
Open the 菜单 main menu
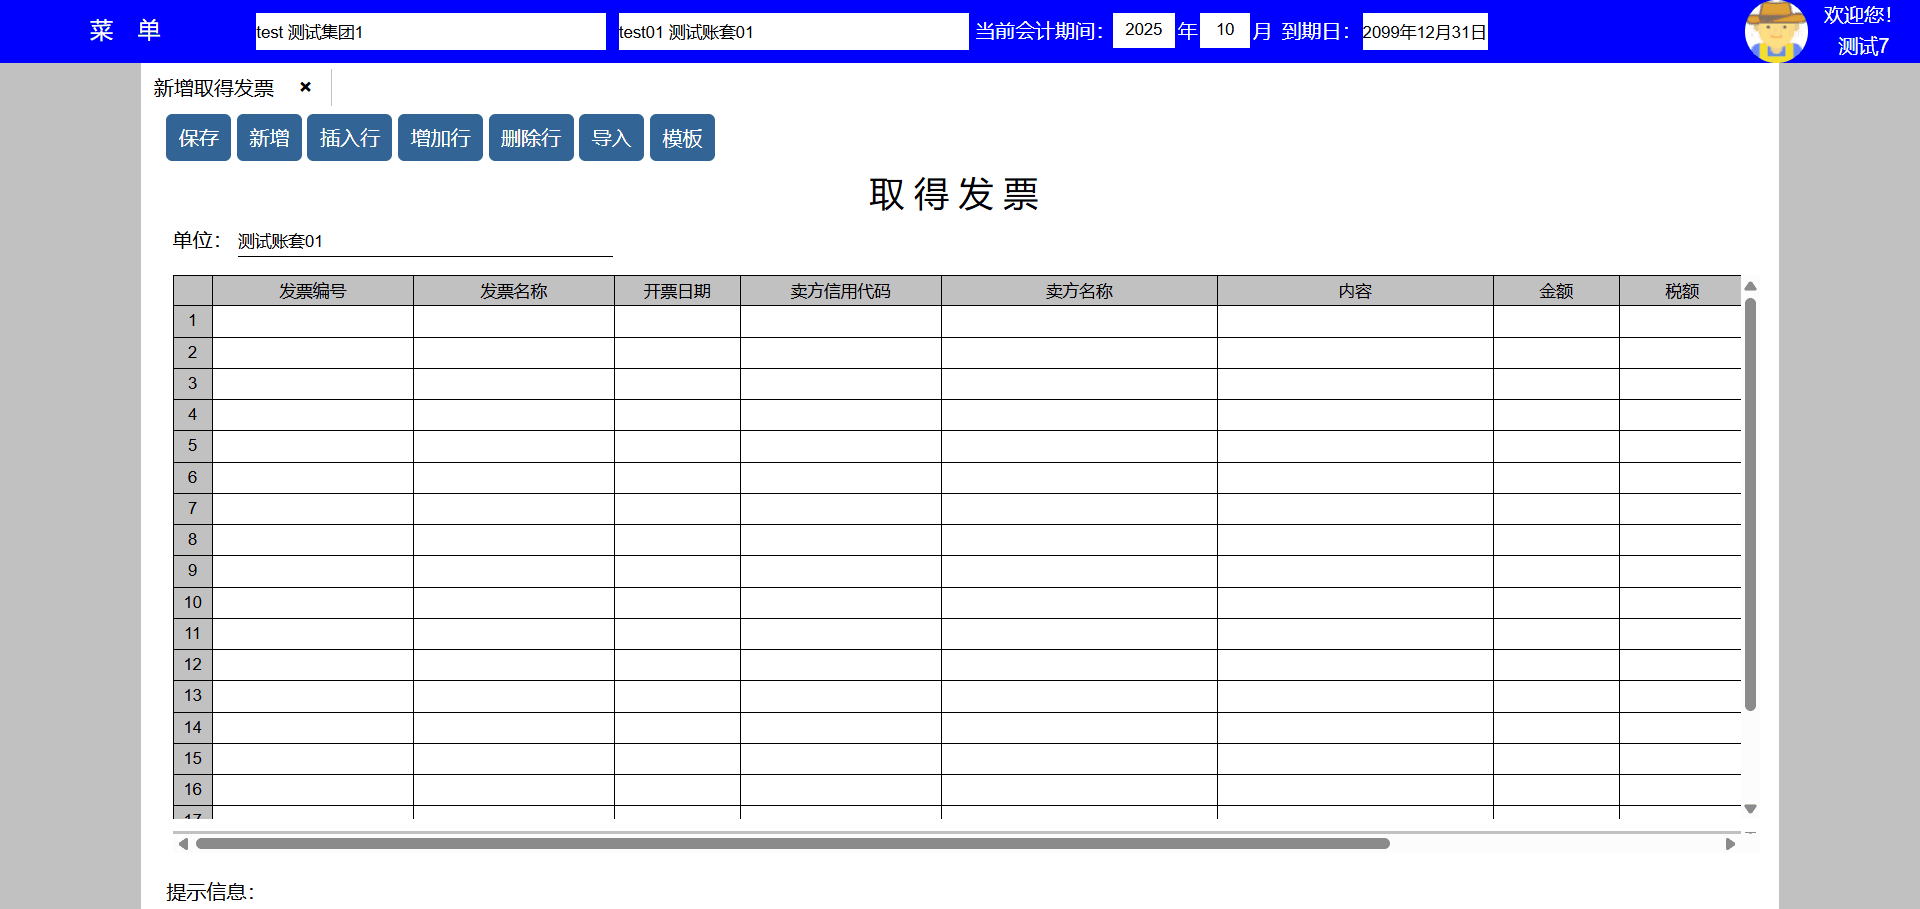pyautogui.click(x=125, y=31)
